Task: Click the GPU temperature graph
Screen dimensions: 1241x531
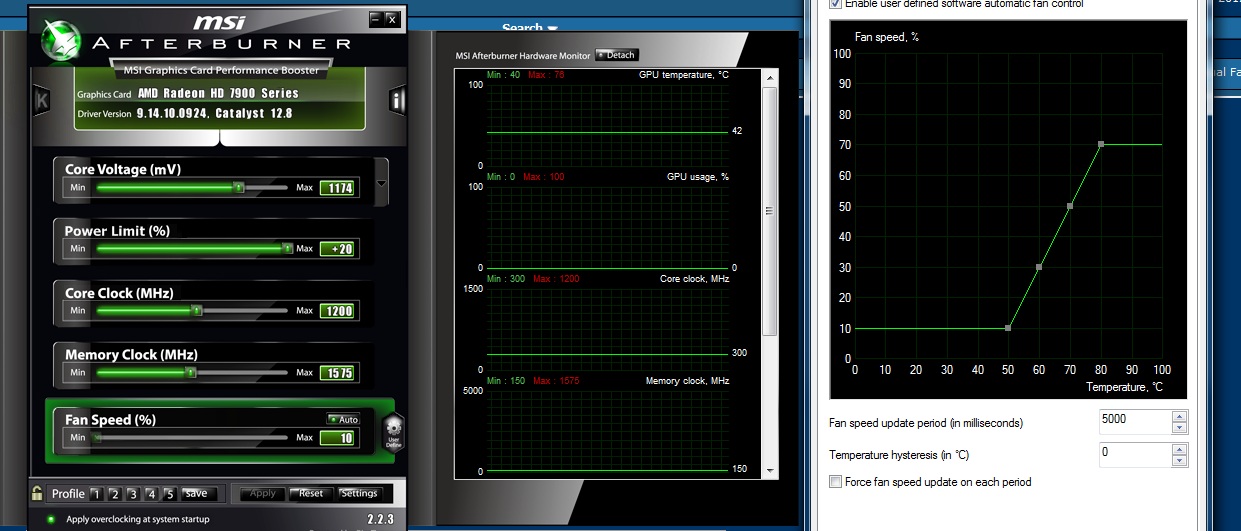Action: [x=607, y=126]
